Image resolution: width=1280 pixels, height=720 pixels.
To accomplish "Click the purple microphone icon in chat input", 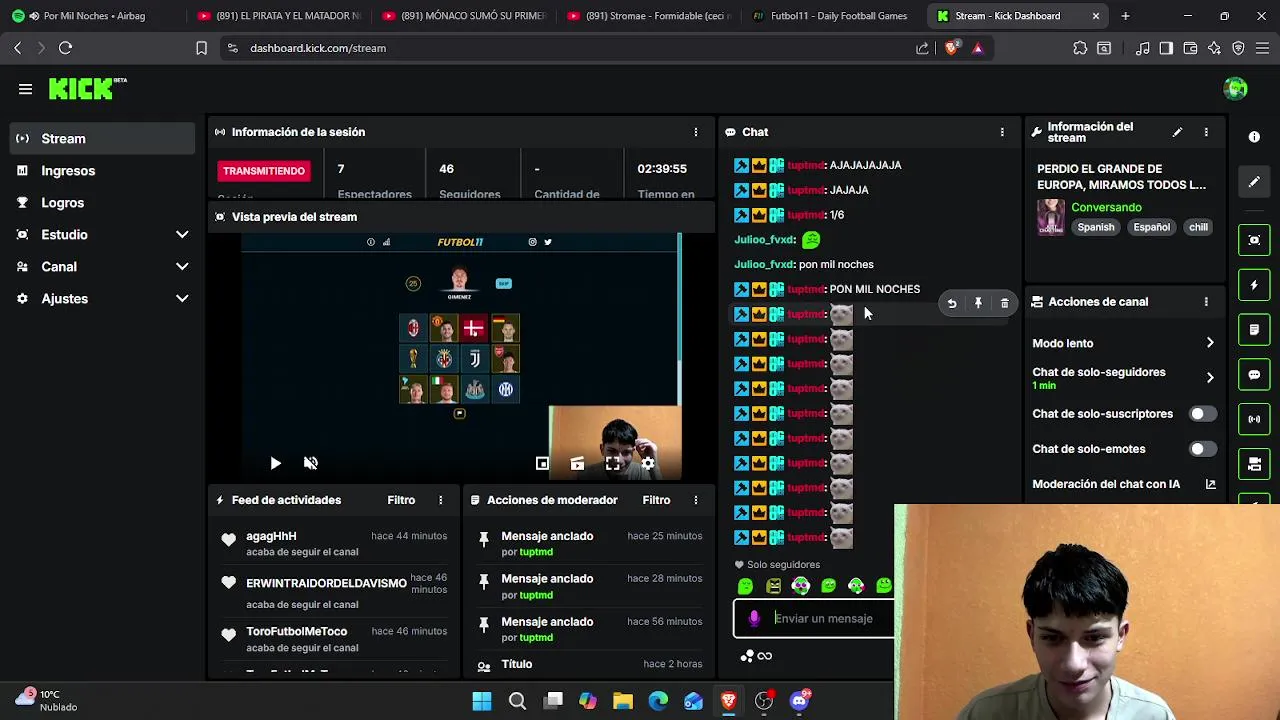I will tap(754, 619).
